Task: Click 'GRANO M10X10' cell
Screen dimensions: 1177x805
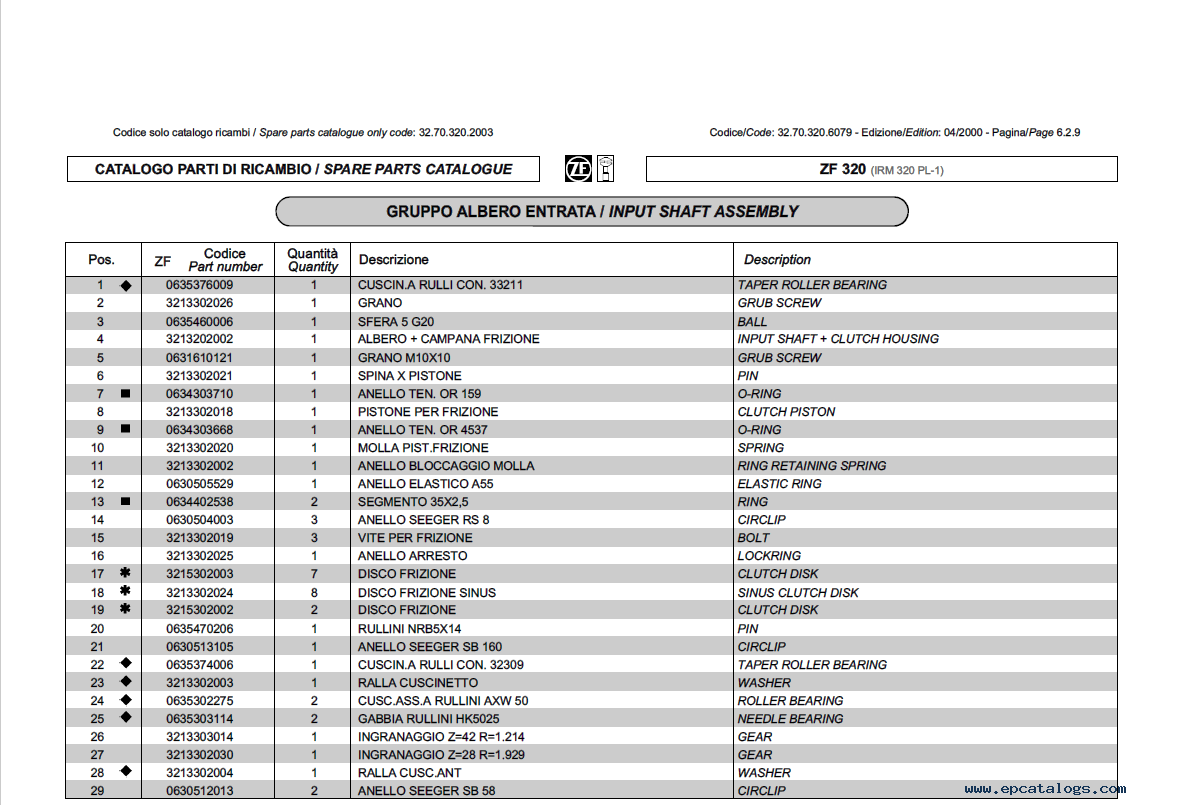Action: click(x=404, y=358)
